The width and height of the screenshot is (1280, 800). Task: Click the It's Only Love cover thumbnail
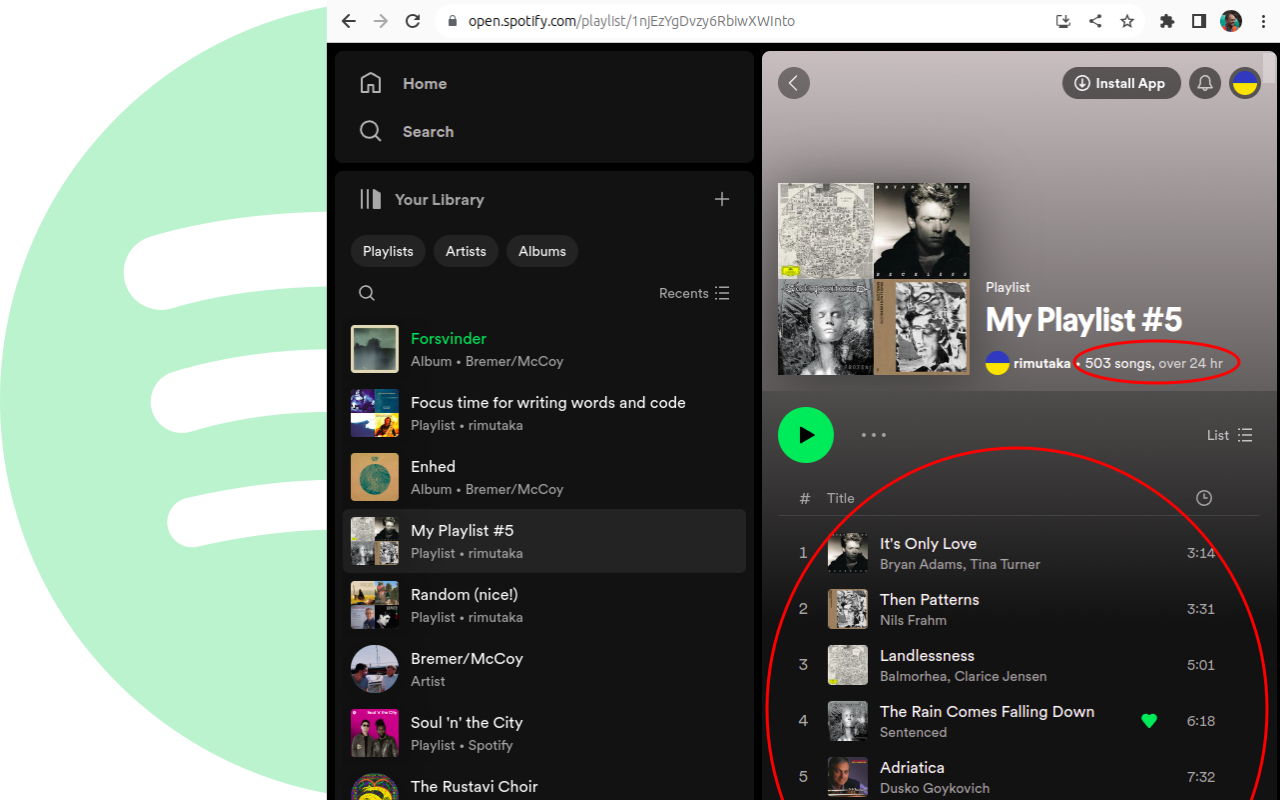pos(848,553)
